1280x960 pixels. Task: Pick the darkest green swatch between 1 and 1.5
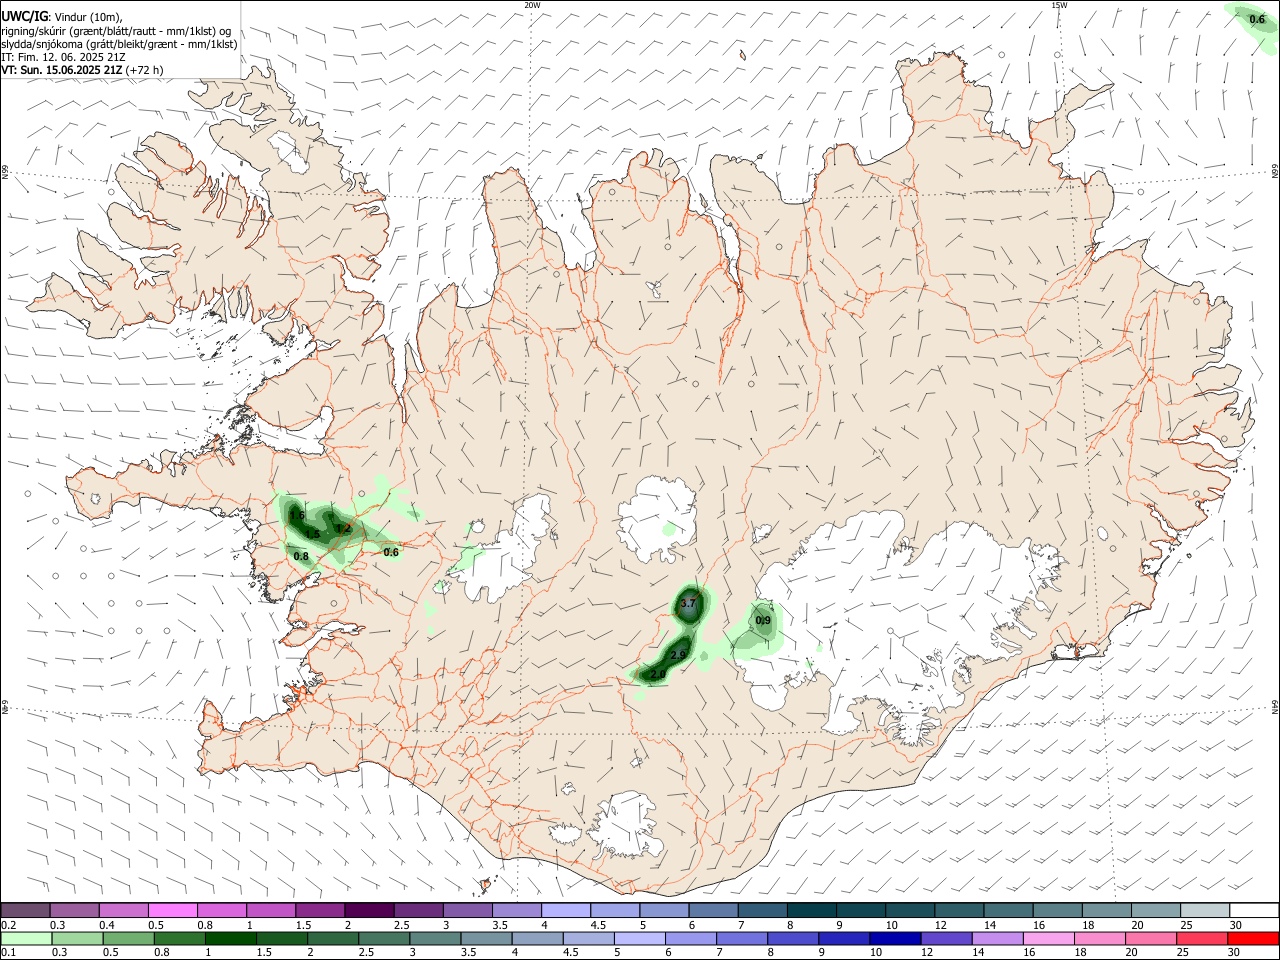click(x=231, y=938)
